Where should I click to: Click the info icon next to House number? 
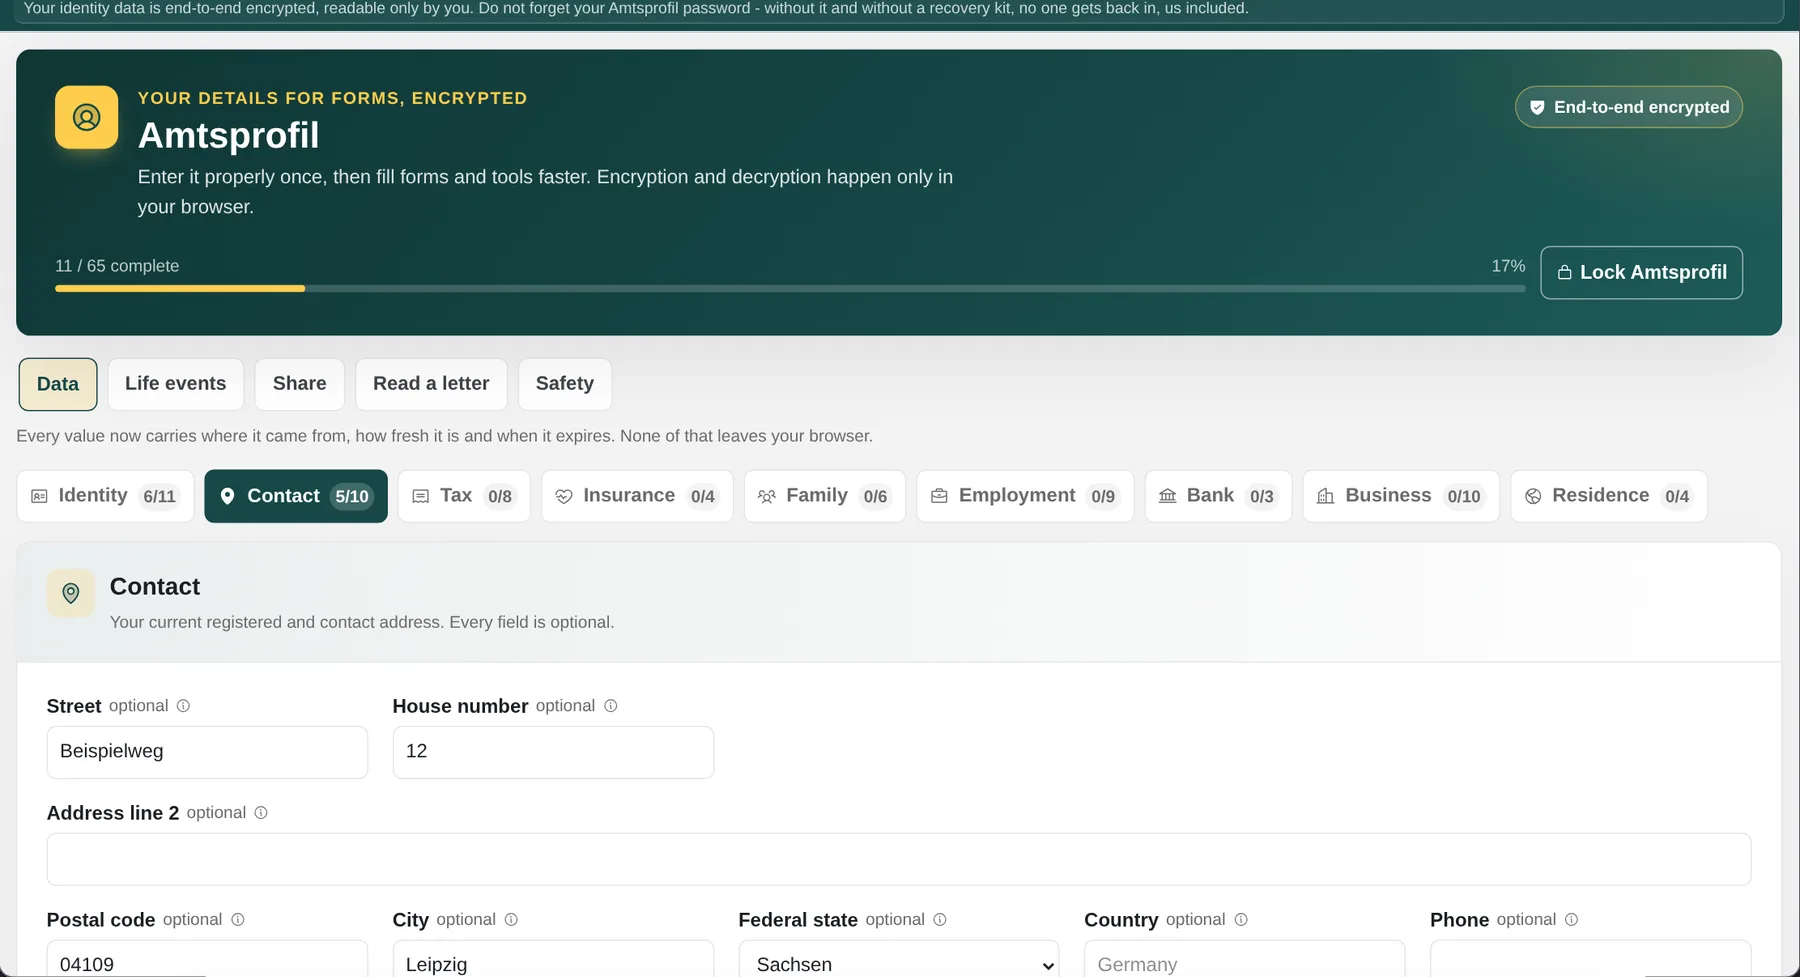611,706
